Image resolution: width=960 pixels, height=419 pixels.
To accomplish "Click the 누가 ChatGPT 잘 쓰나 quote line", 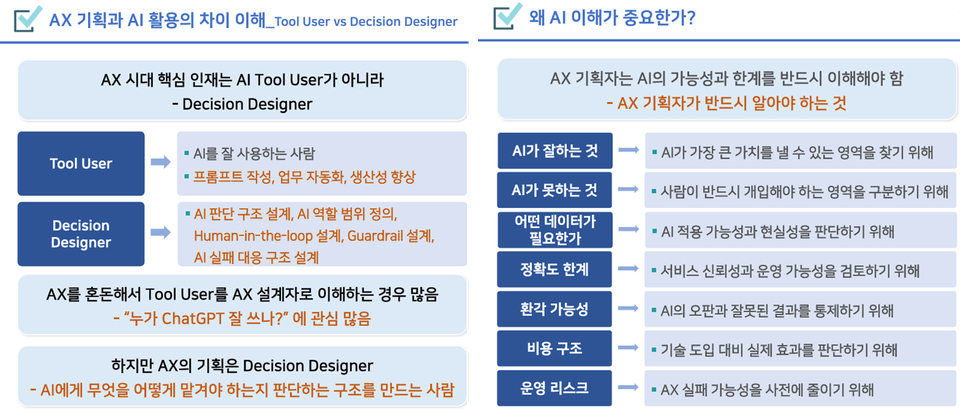I will coord(242,318).
